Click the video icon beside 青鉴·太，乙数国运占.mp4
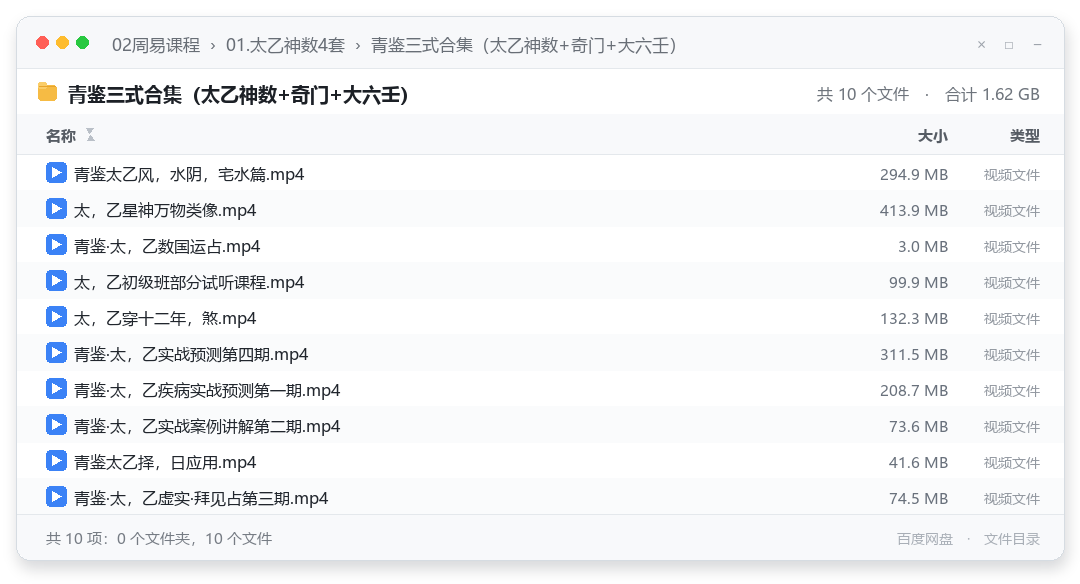This screenshot has width=1080, height=584. (56, 244)
